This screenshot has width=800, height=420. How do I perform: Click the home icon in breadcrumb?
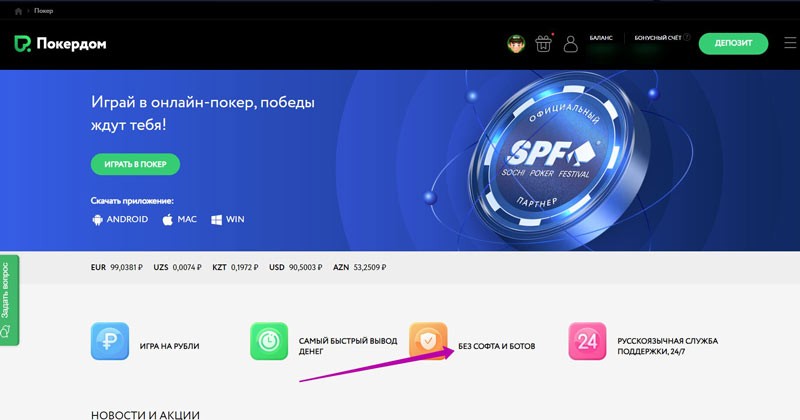pos(18,10)
